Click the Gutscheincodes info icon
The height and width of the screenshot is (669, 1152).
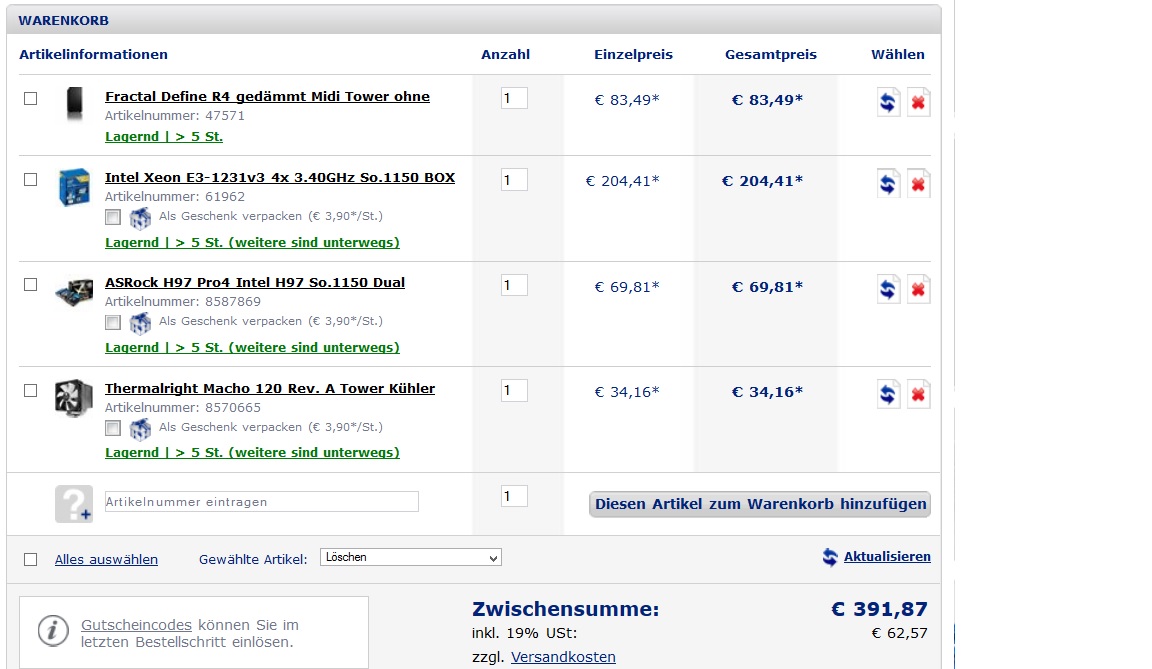[x=52, y=631]
